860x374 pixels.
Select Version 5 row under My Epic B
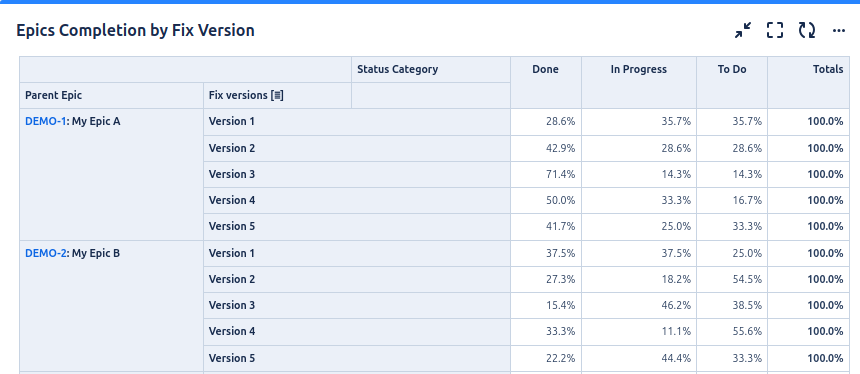(x=357, y=359)
